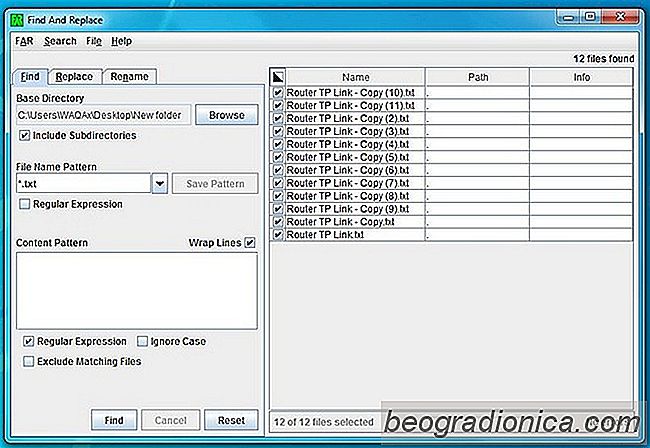
Task: Select file name Router TP Link - Copy (5).txt
Action: (348, 157)
